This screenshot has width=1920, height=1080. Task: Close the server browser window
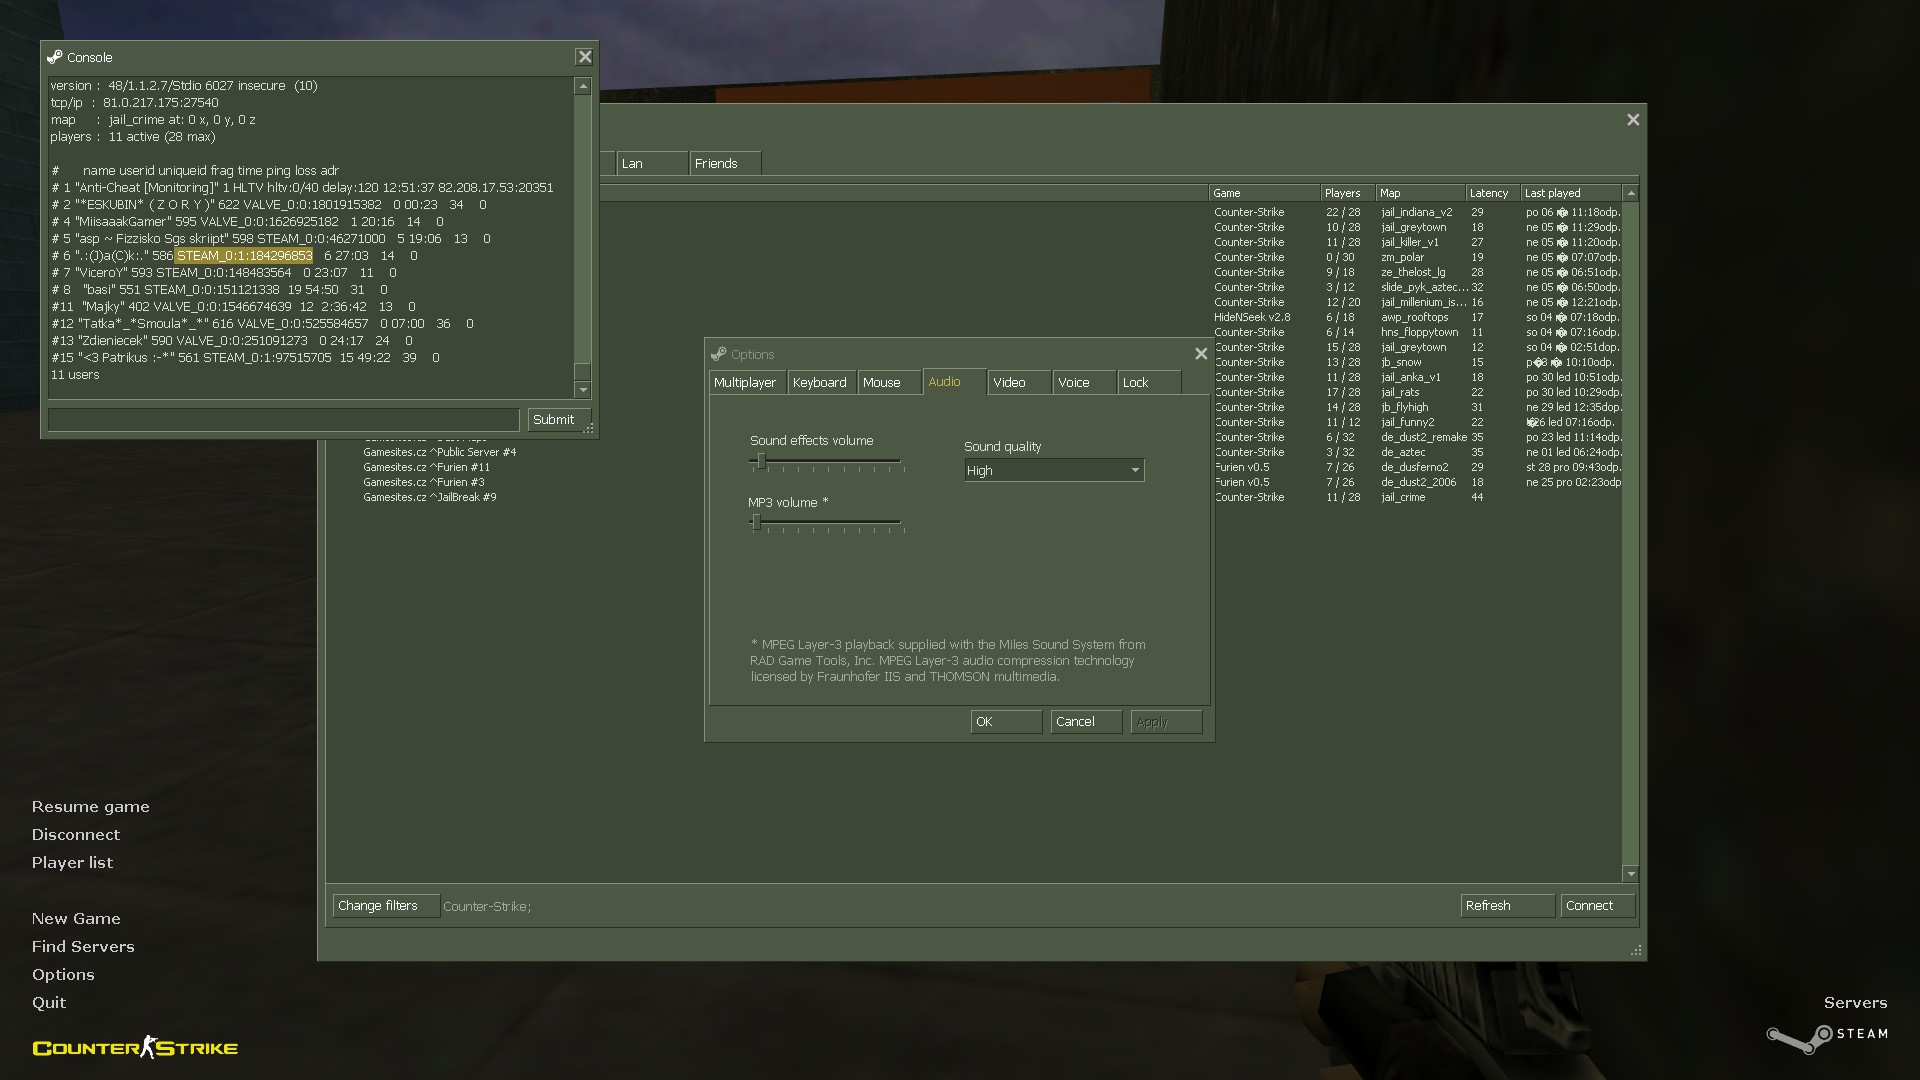click(x=1633, y=120)
